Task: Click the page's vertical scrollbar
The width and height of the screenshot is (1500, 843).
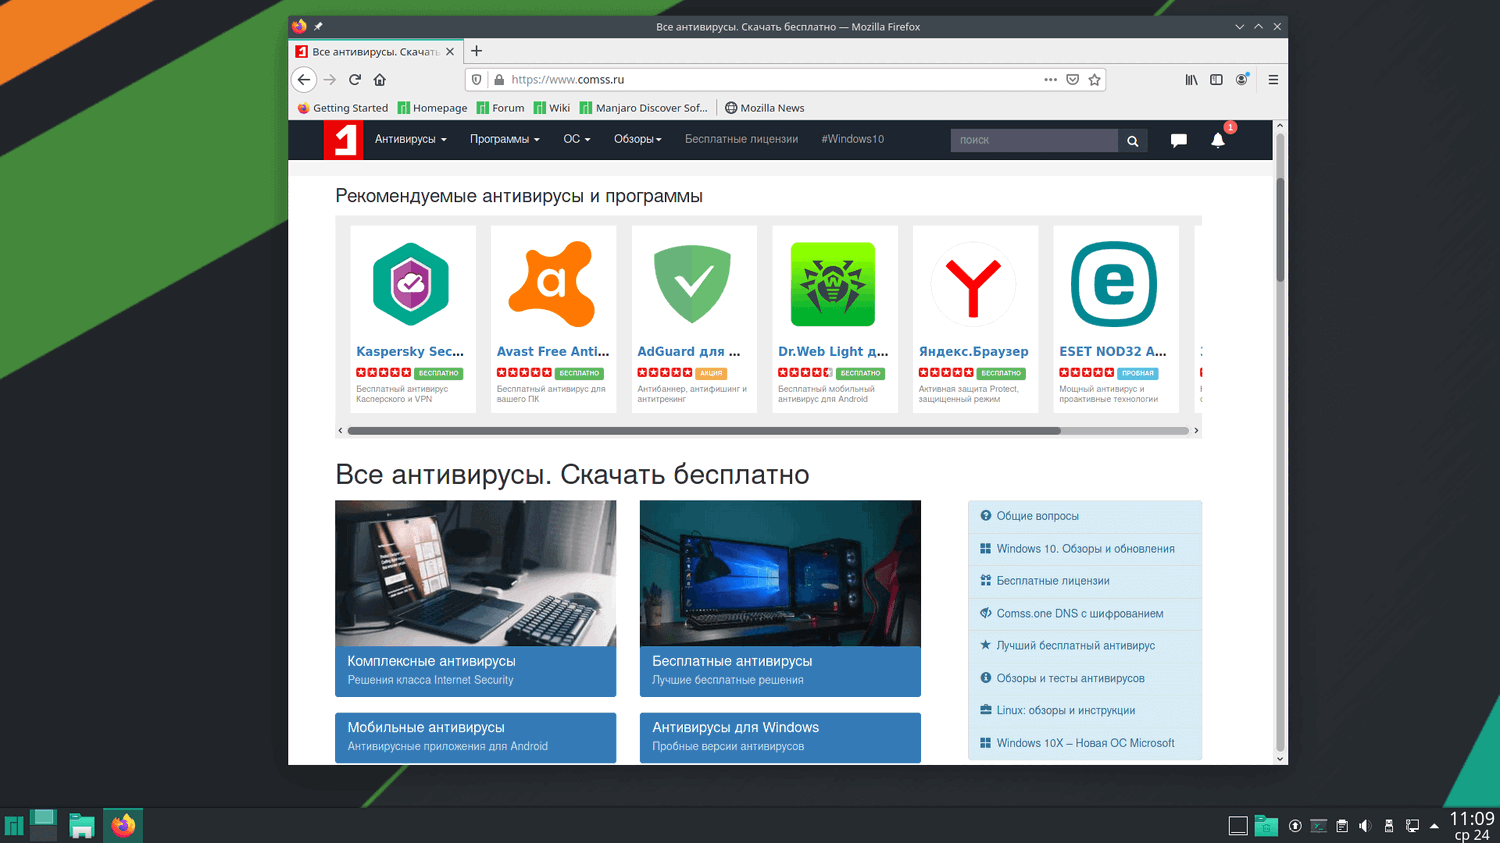Action: pyautogui.click(x=1280, y=230)
